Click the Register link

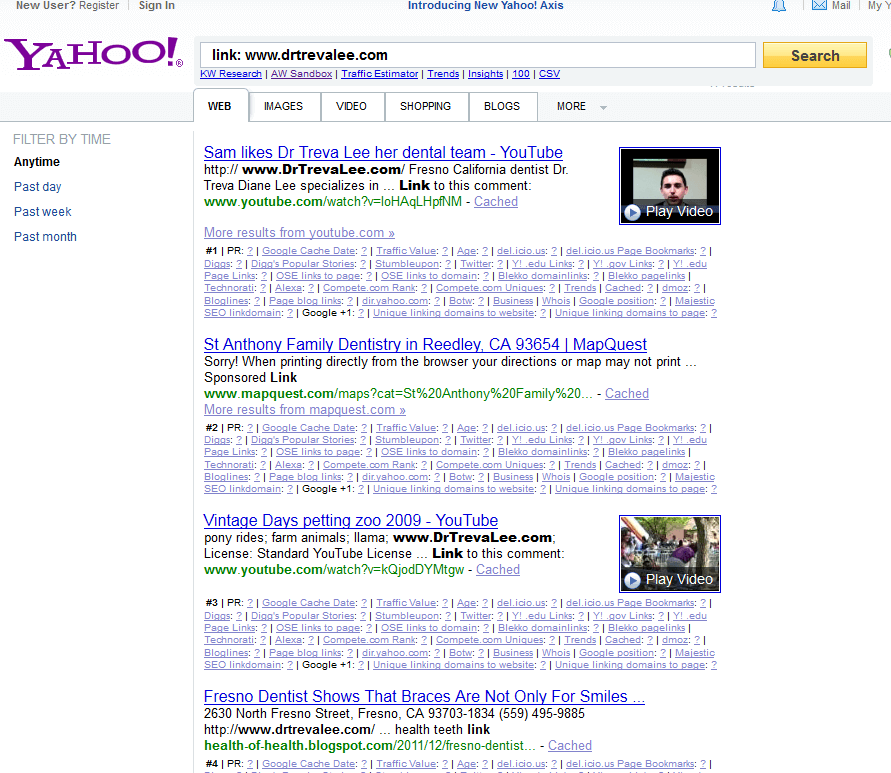[x=99, y=6]
